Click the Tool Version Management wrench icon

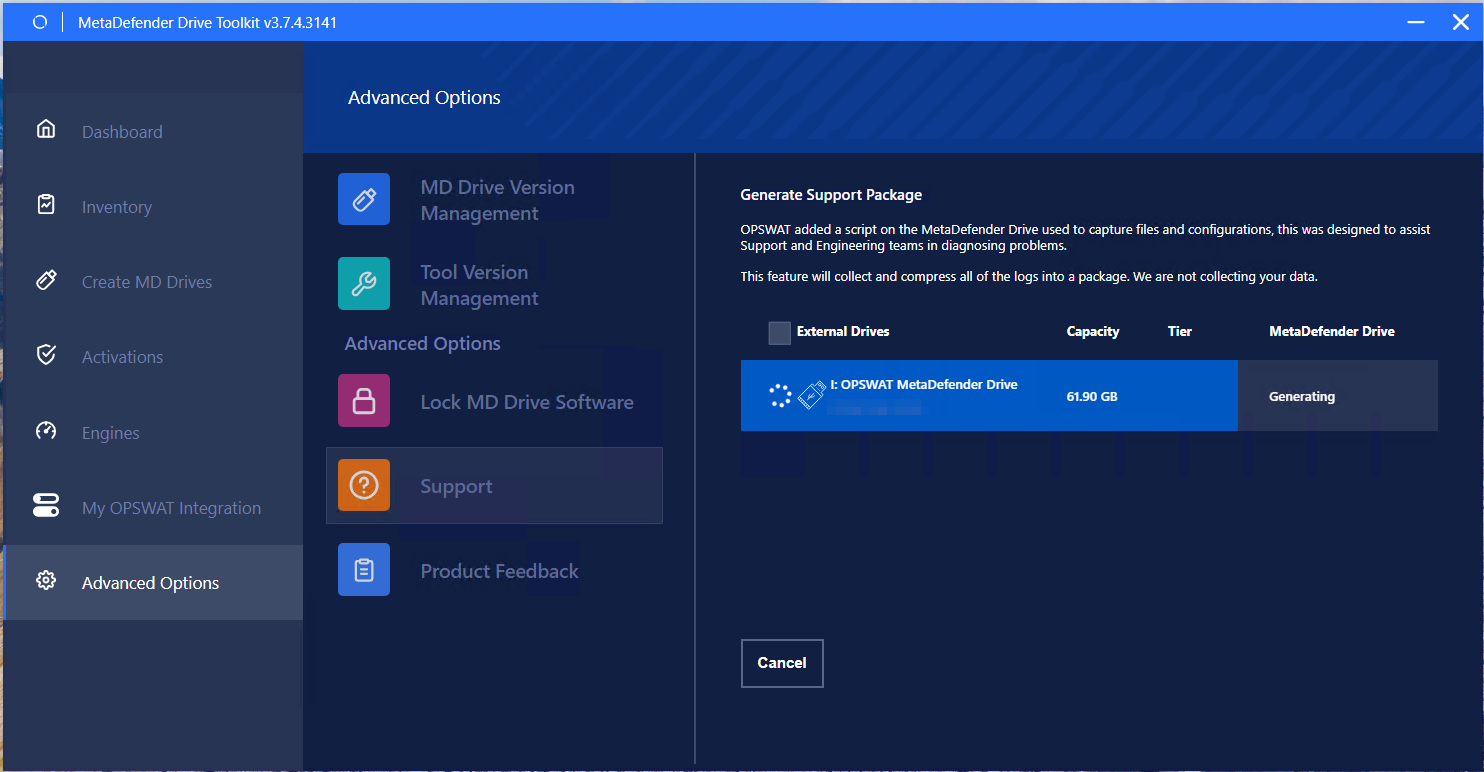click(x=364, y=284)
